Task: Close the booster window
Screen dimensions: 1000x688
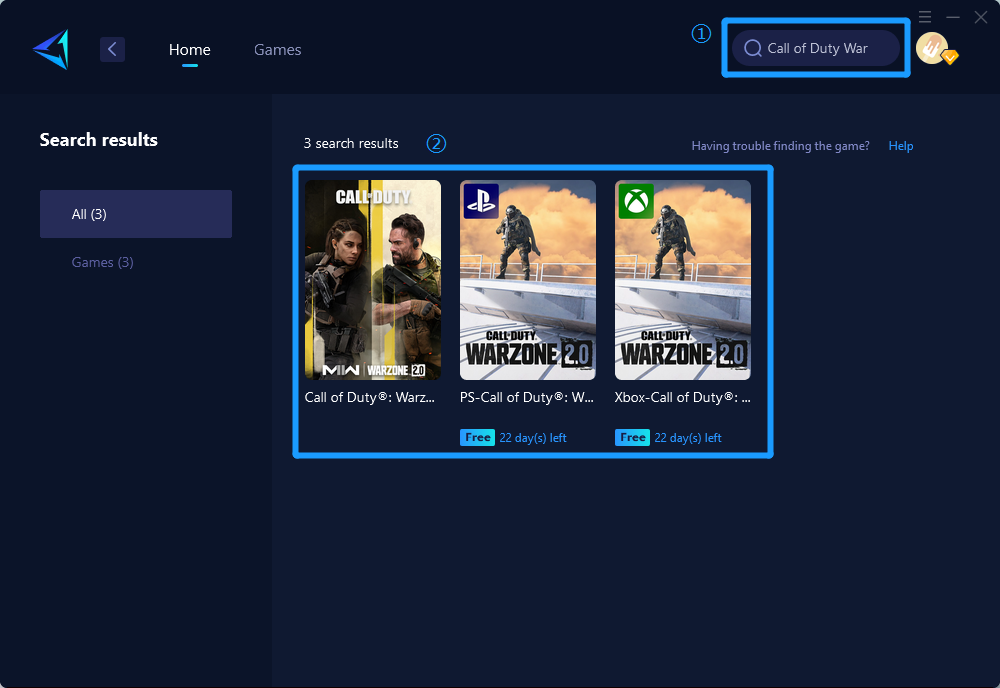Action: (x=981, y=17)
